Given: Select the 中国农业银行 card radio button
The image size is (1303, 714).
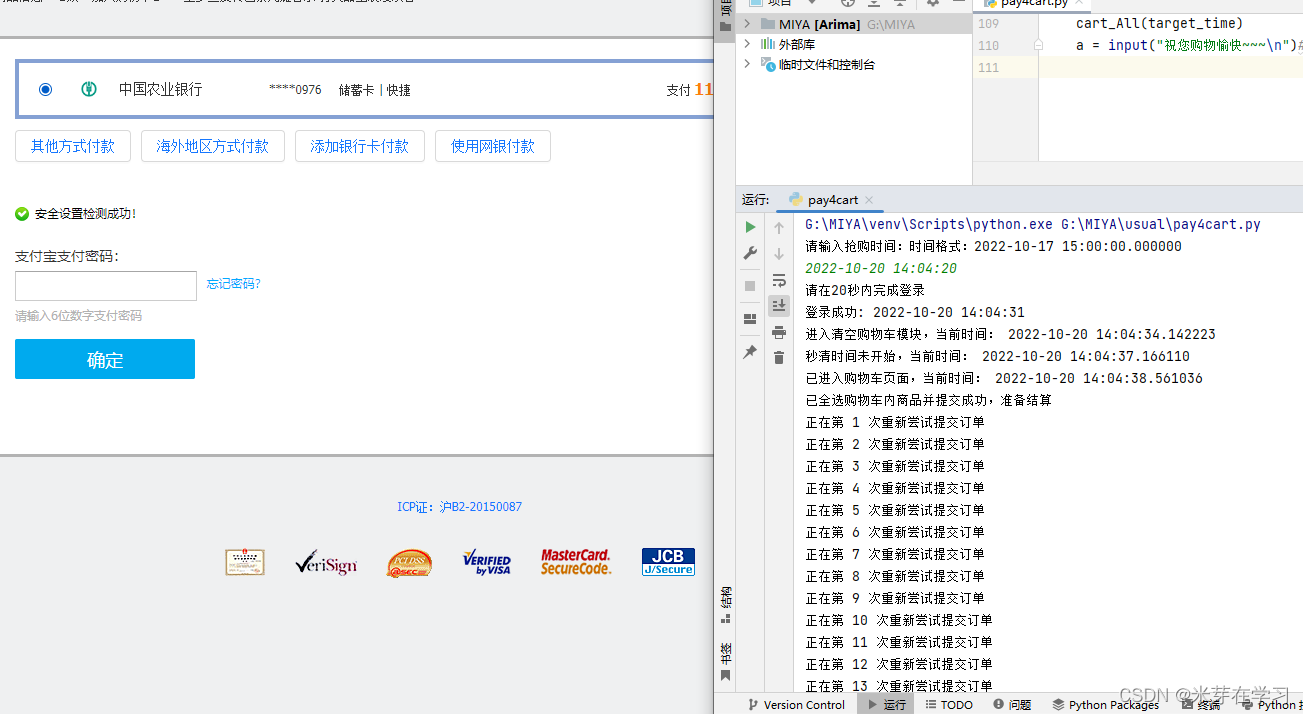Looking at the screenshot, I should (x=45, y=89).
